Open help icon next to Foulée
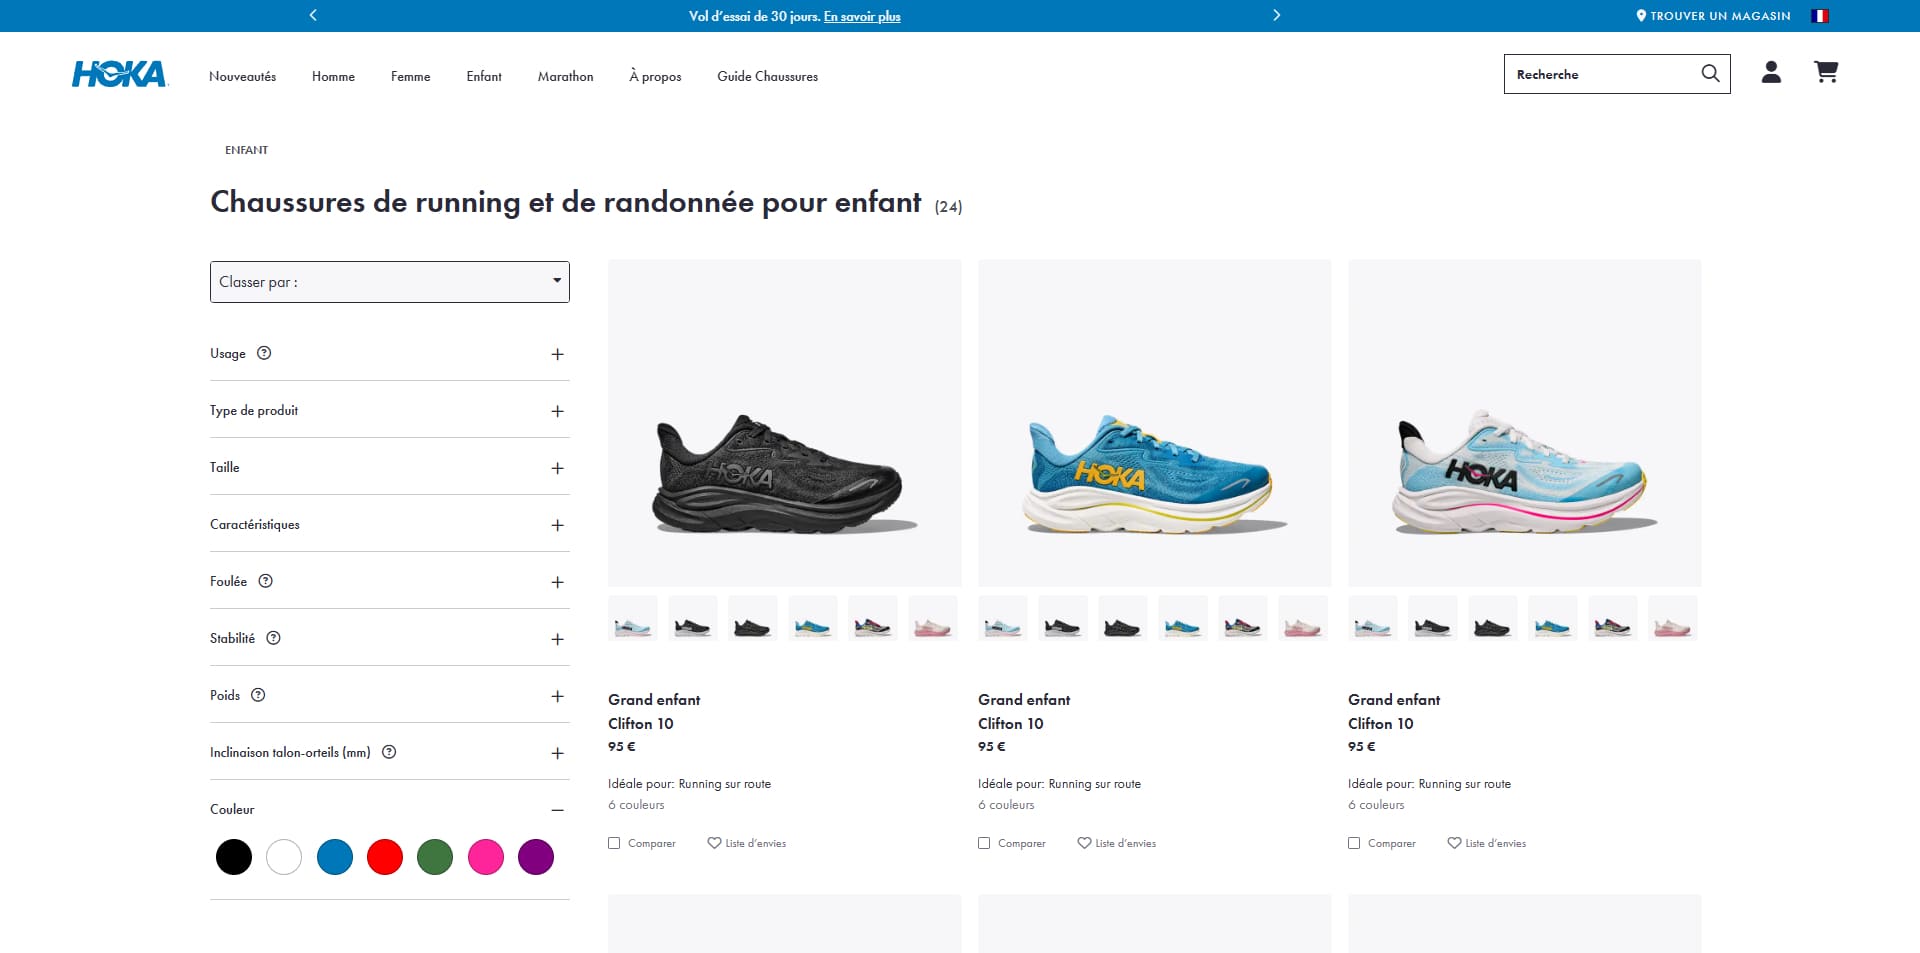This screenshot has width=1920, height=953. coord(266,581)
